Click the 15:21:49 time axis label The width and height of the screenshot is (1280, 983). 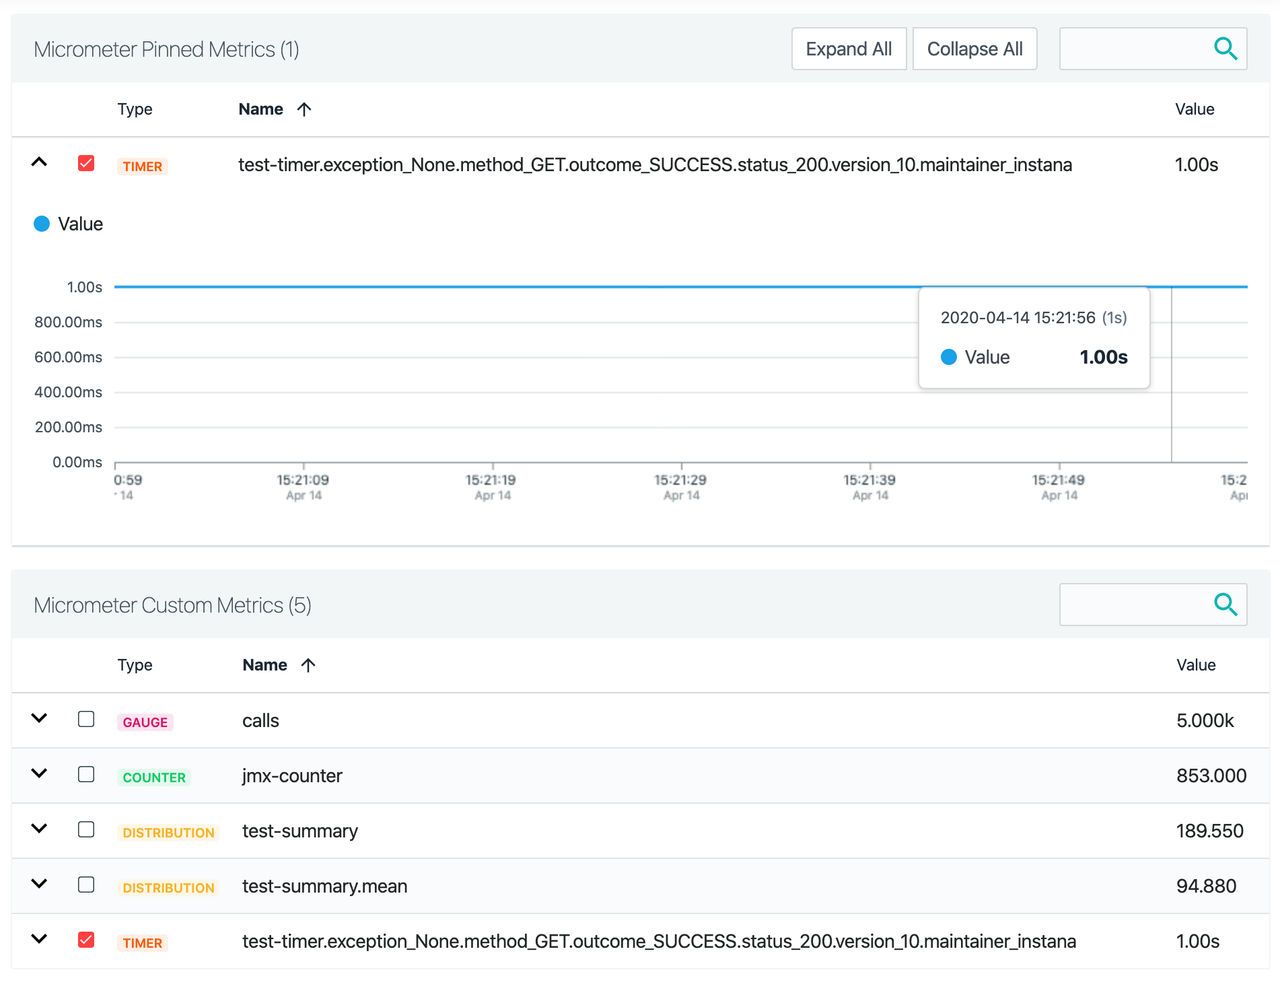tap(1059, 480)
